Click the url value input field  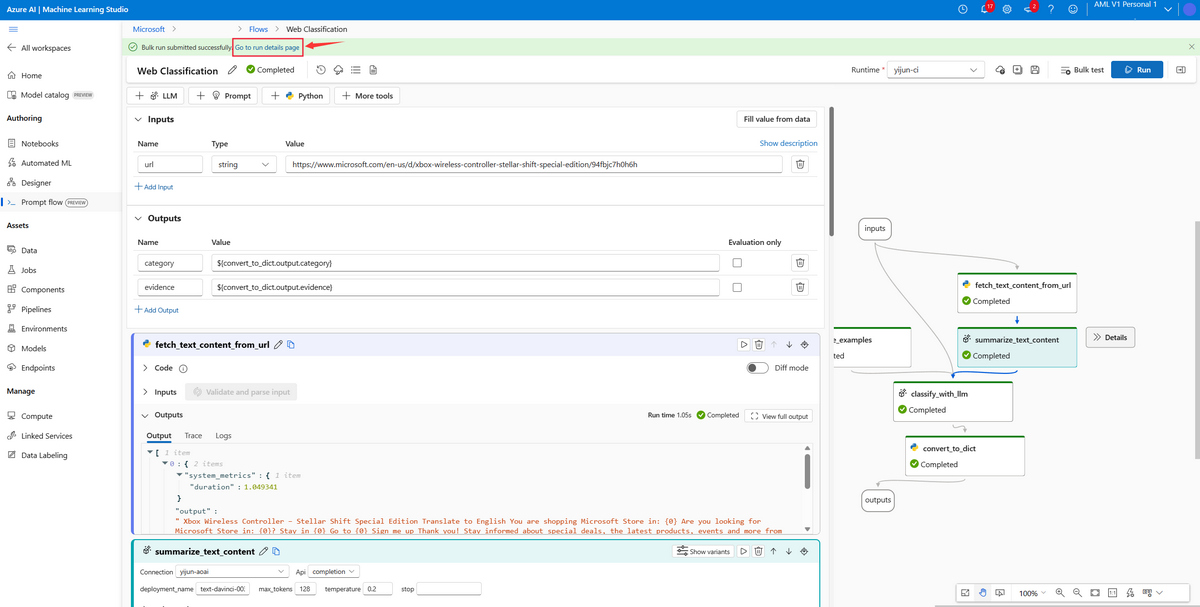(534, 164)
